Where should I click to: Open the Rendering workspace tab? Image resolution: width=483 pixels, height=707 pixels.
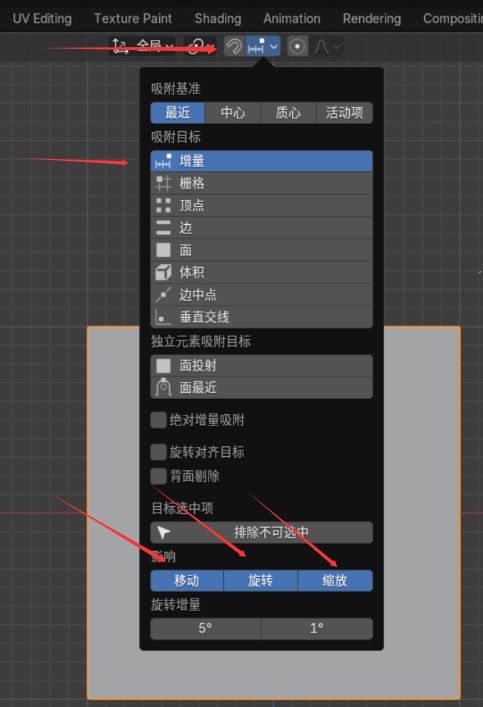pyautogui.click(x=372, y=18)
